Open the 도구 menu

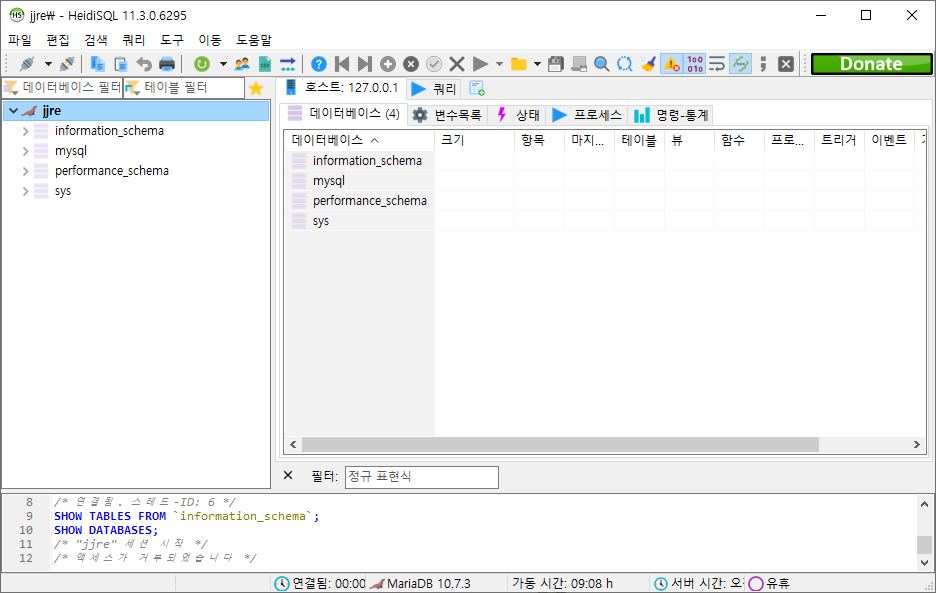[172, 40]
